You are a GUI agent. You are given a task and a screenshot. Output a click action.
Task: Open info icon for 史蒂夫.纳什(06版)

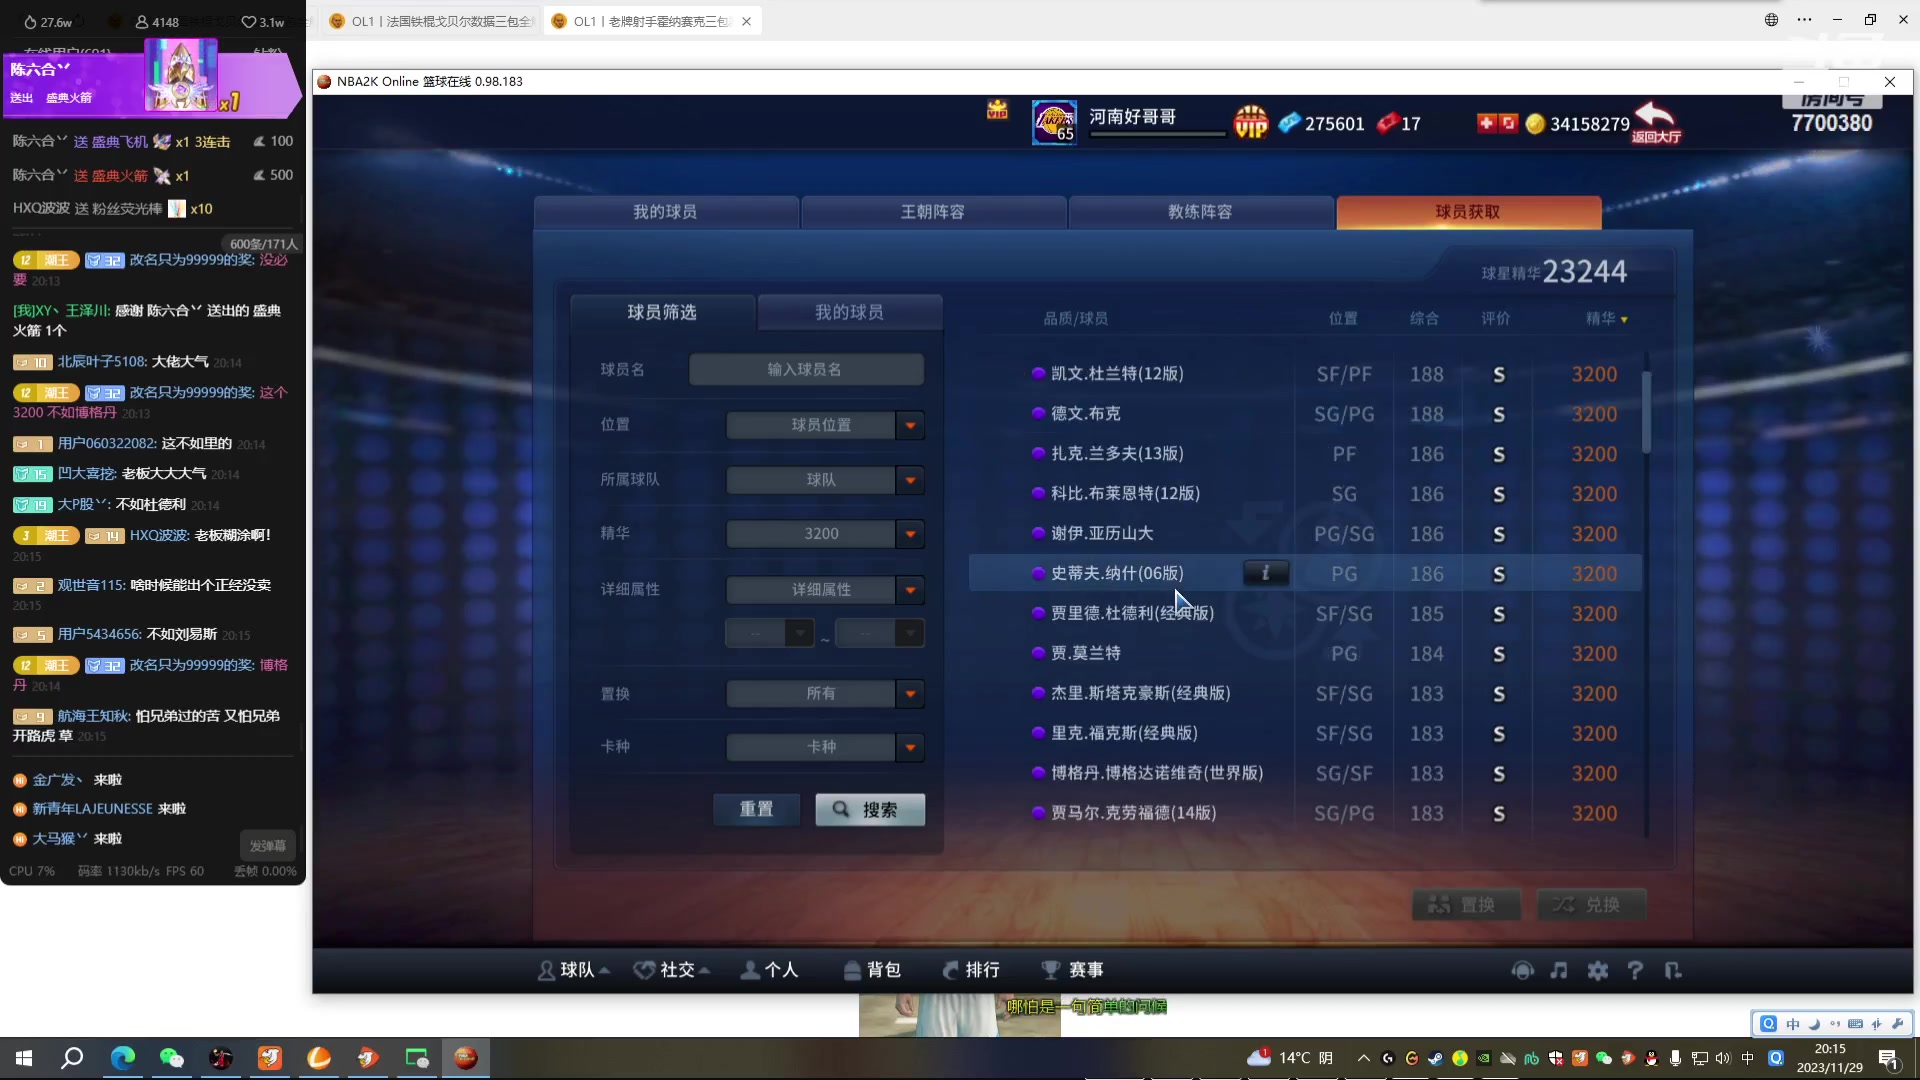1265,573
